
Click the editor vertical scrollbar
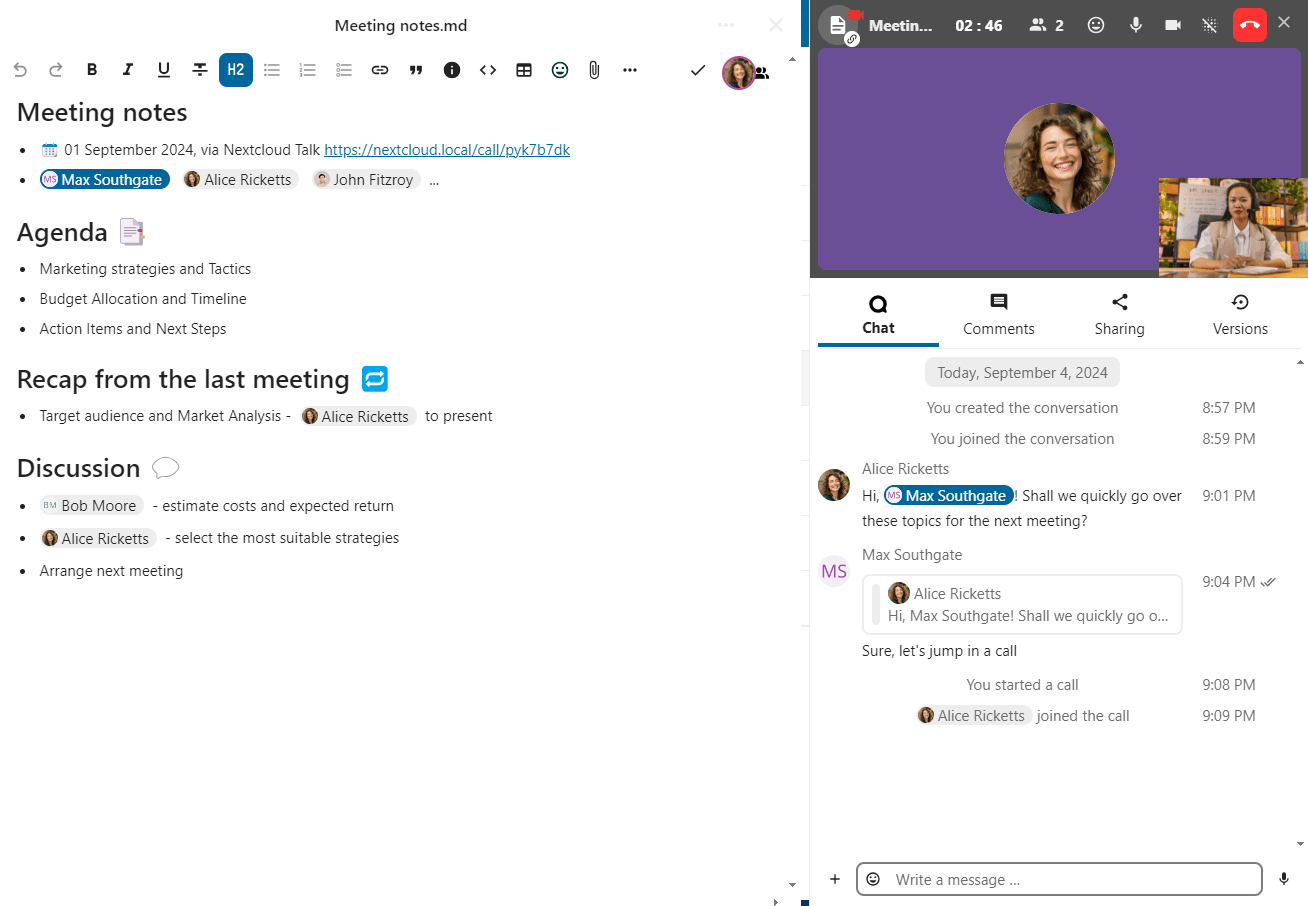pos(792,470)
